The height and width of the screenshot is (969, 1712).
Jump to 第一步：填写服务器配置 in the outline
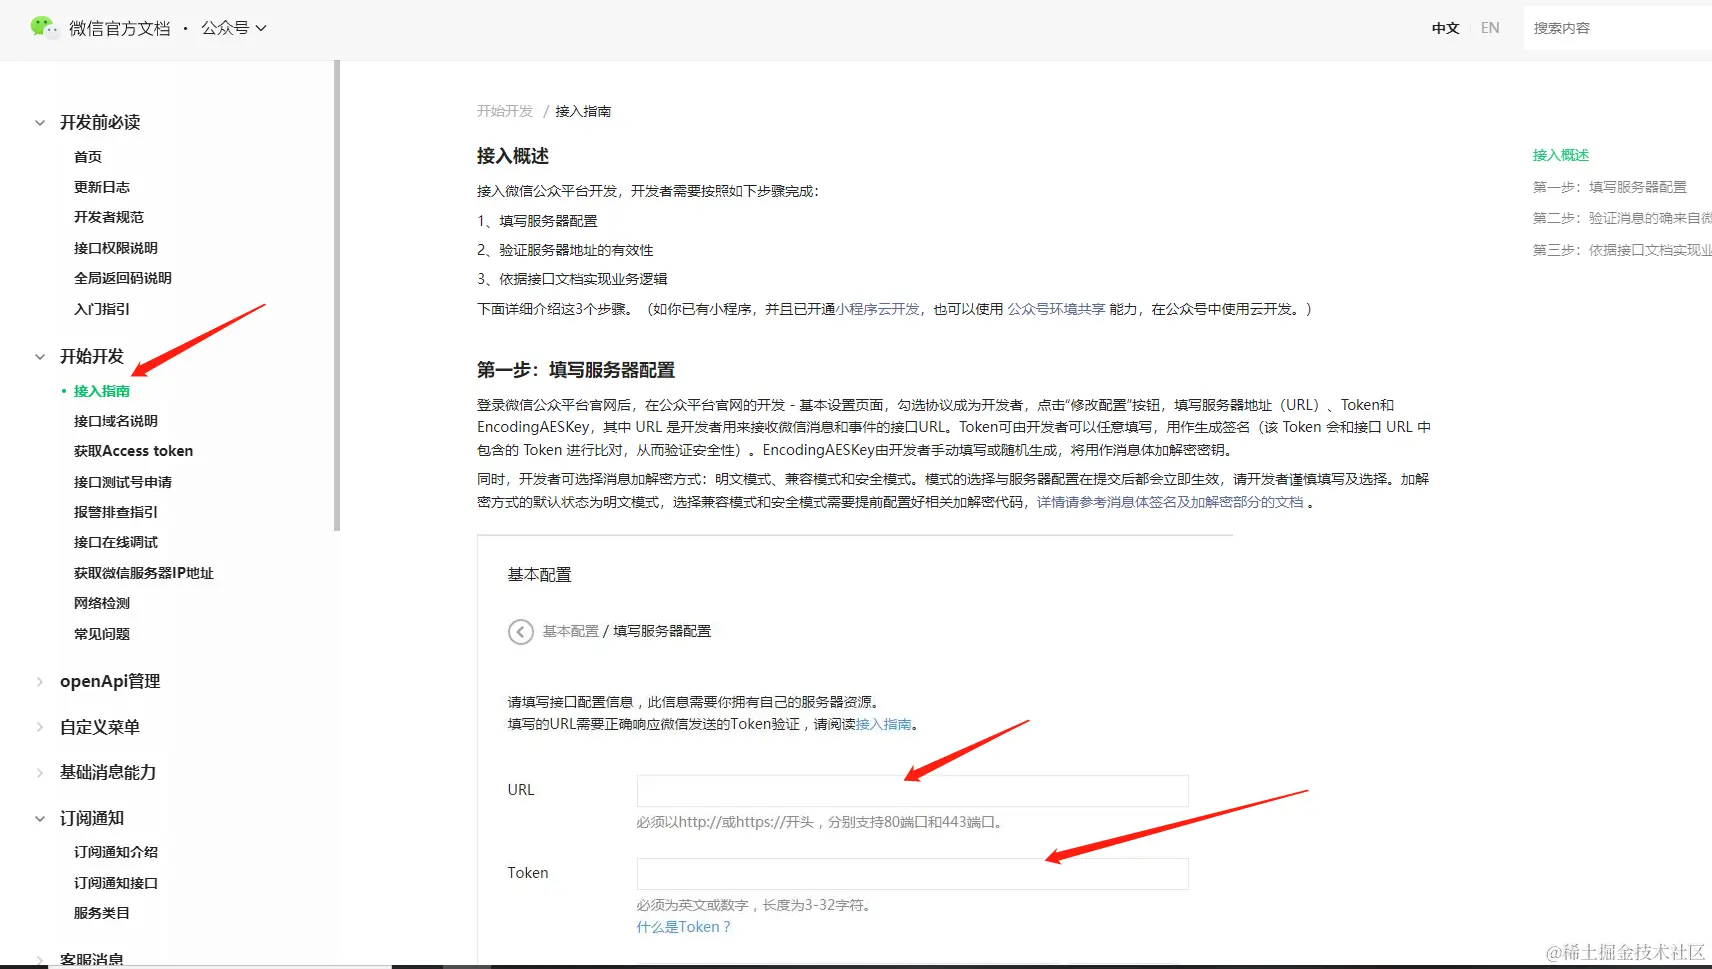[1610, 187]
